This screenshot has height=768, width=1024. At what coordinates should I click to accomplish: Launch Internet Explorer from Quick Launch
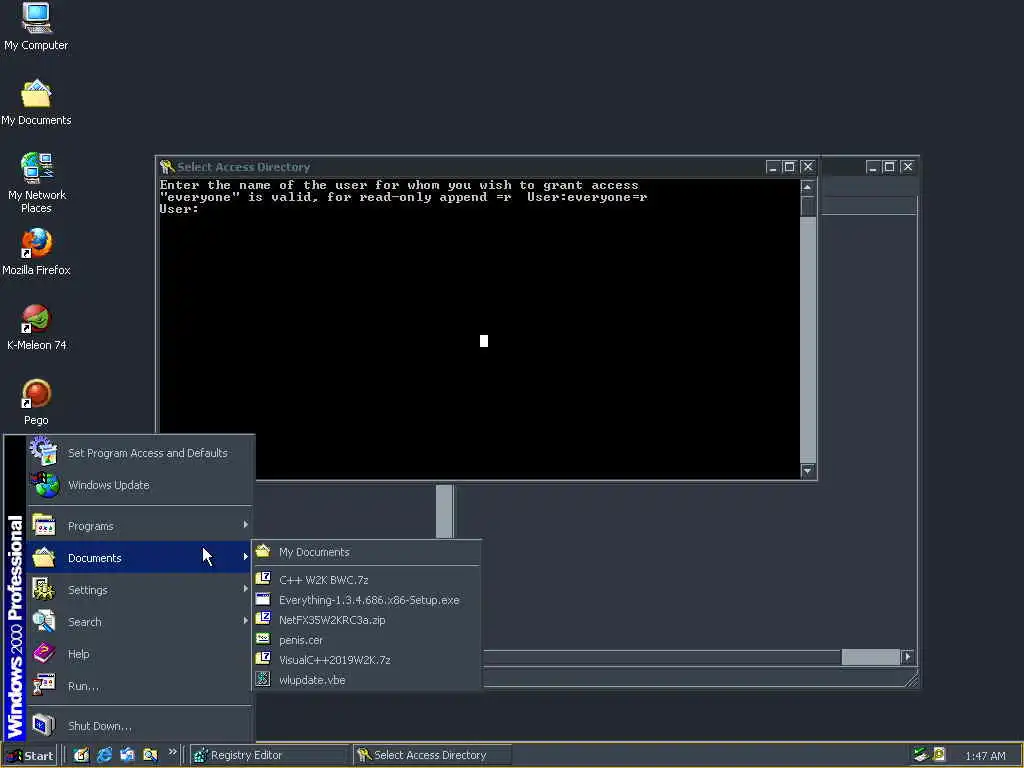104,755
